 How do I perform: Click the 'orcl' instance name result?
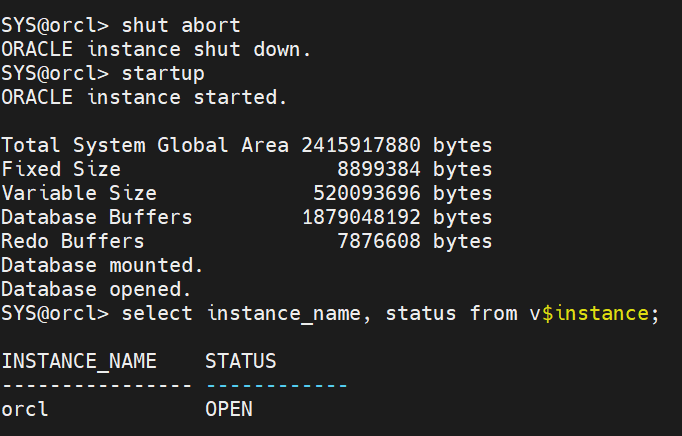pyautogui.click(x=25, y=409)
